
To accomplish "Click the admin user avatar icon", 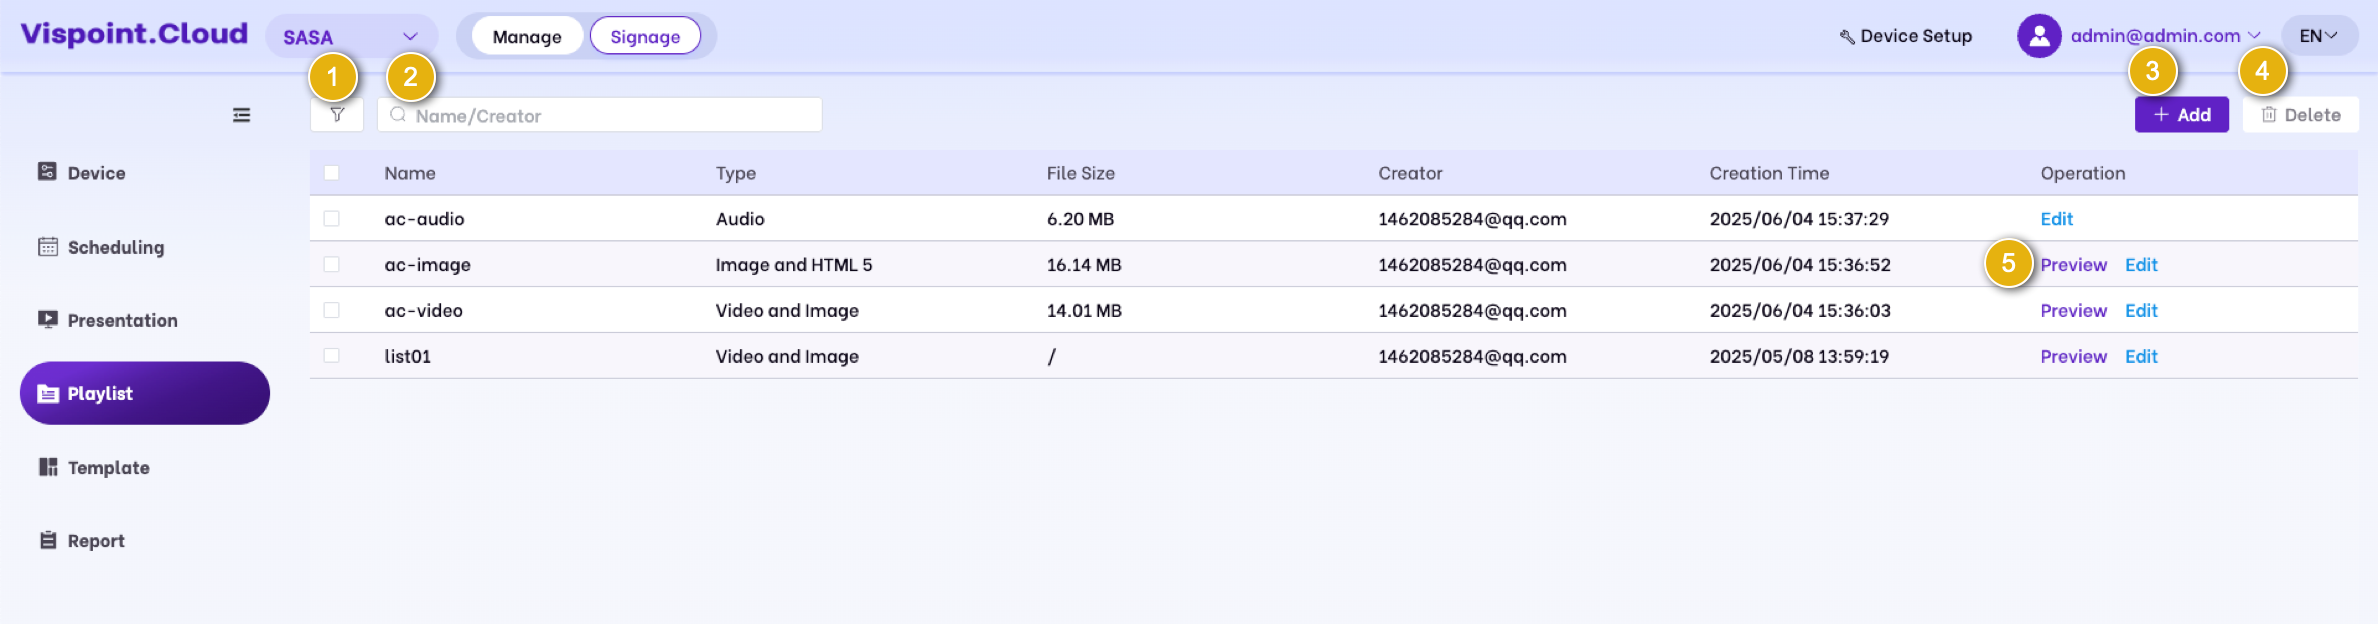I will (x=2039, y=36).
